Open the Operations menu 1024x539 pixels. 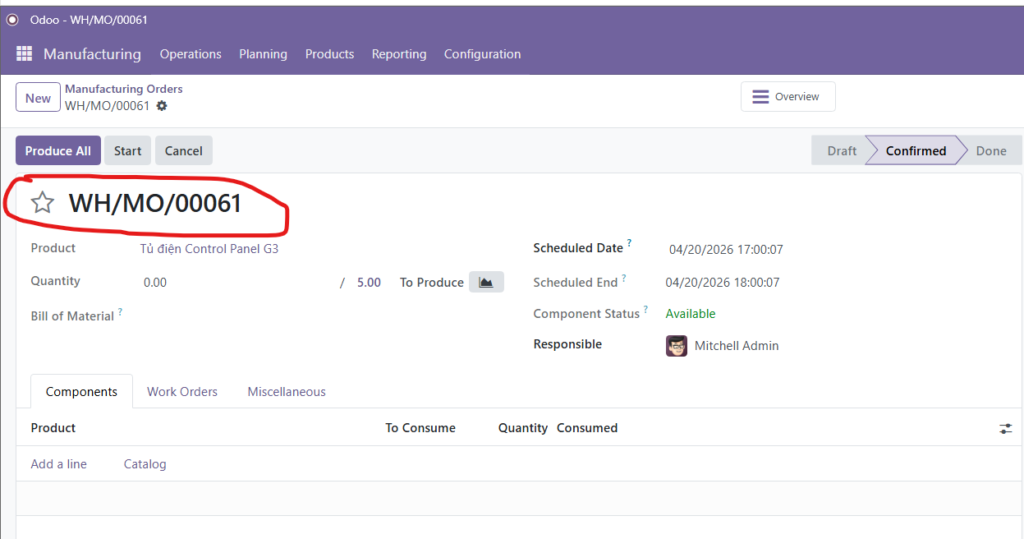tap(190, 54)
